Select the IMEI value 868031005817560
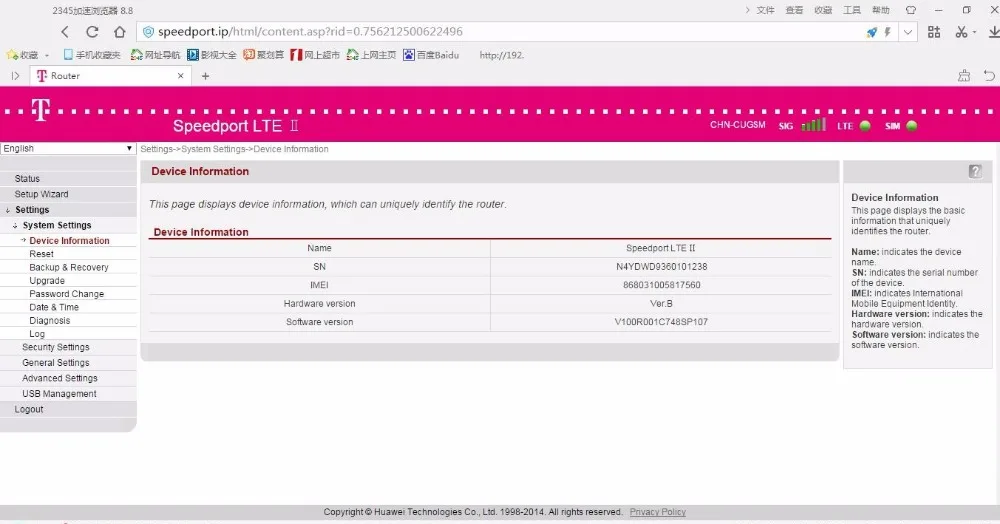1000x524 pixels. coord(661,285)
